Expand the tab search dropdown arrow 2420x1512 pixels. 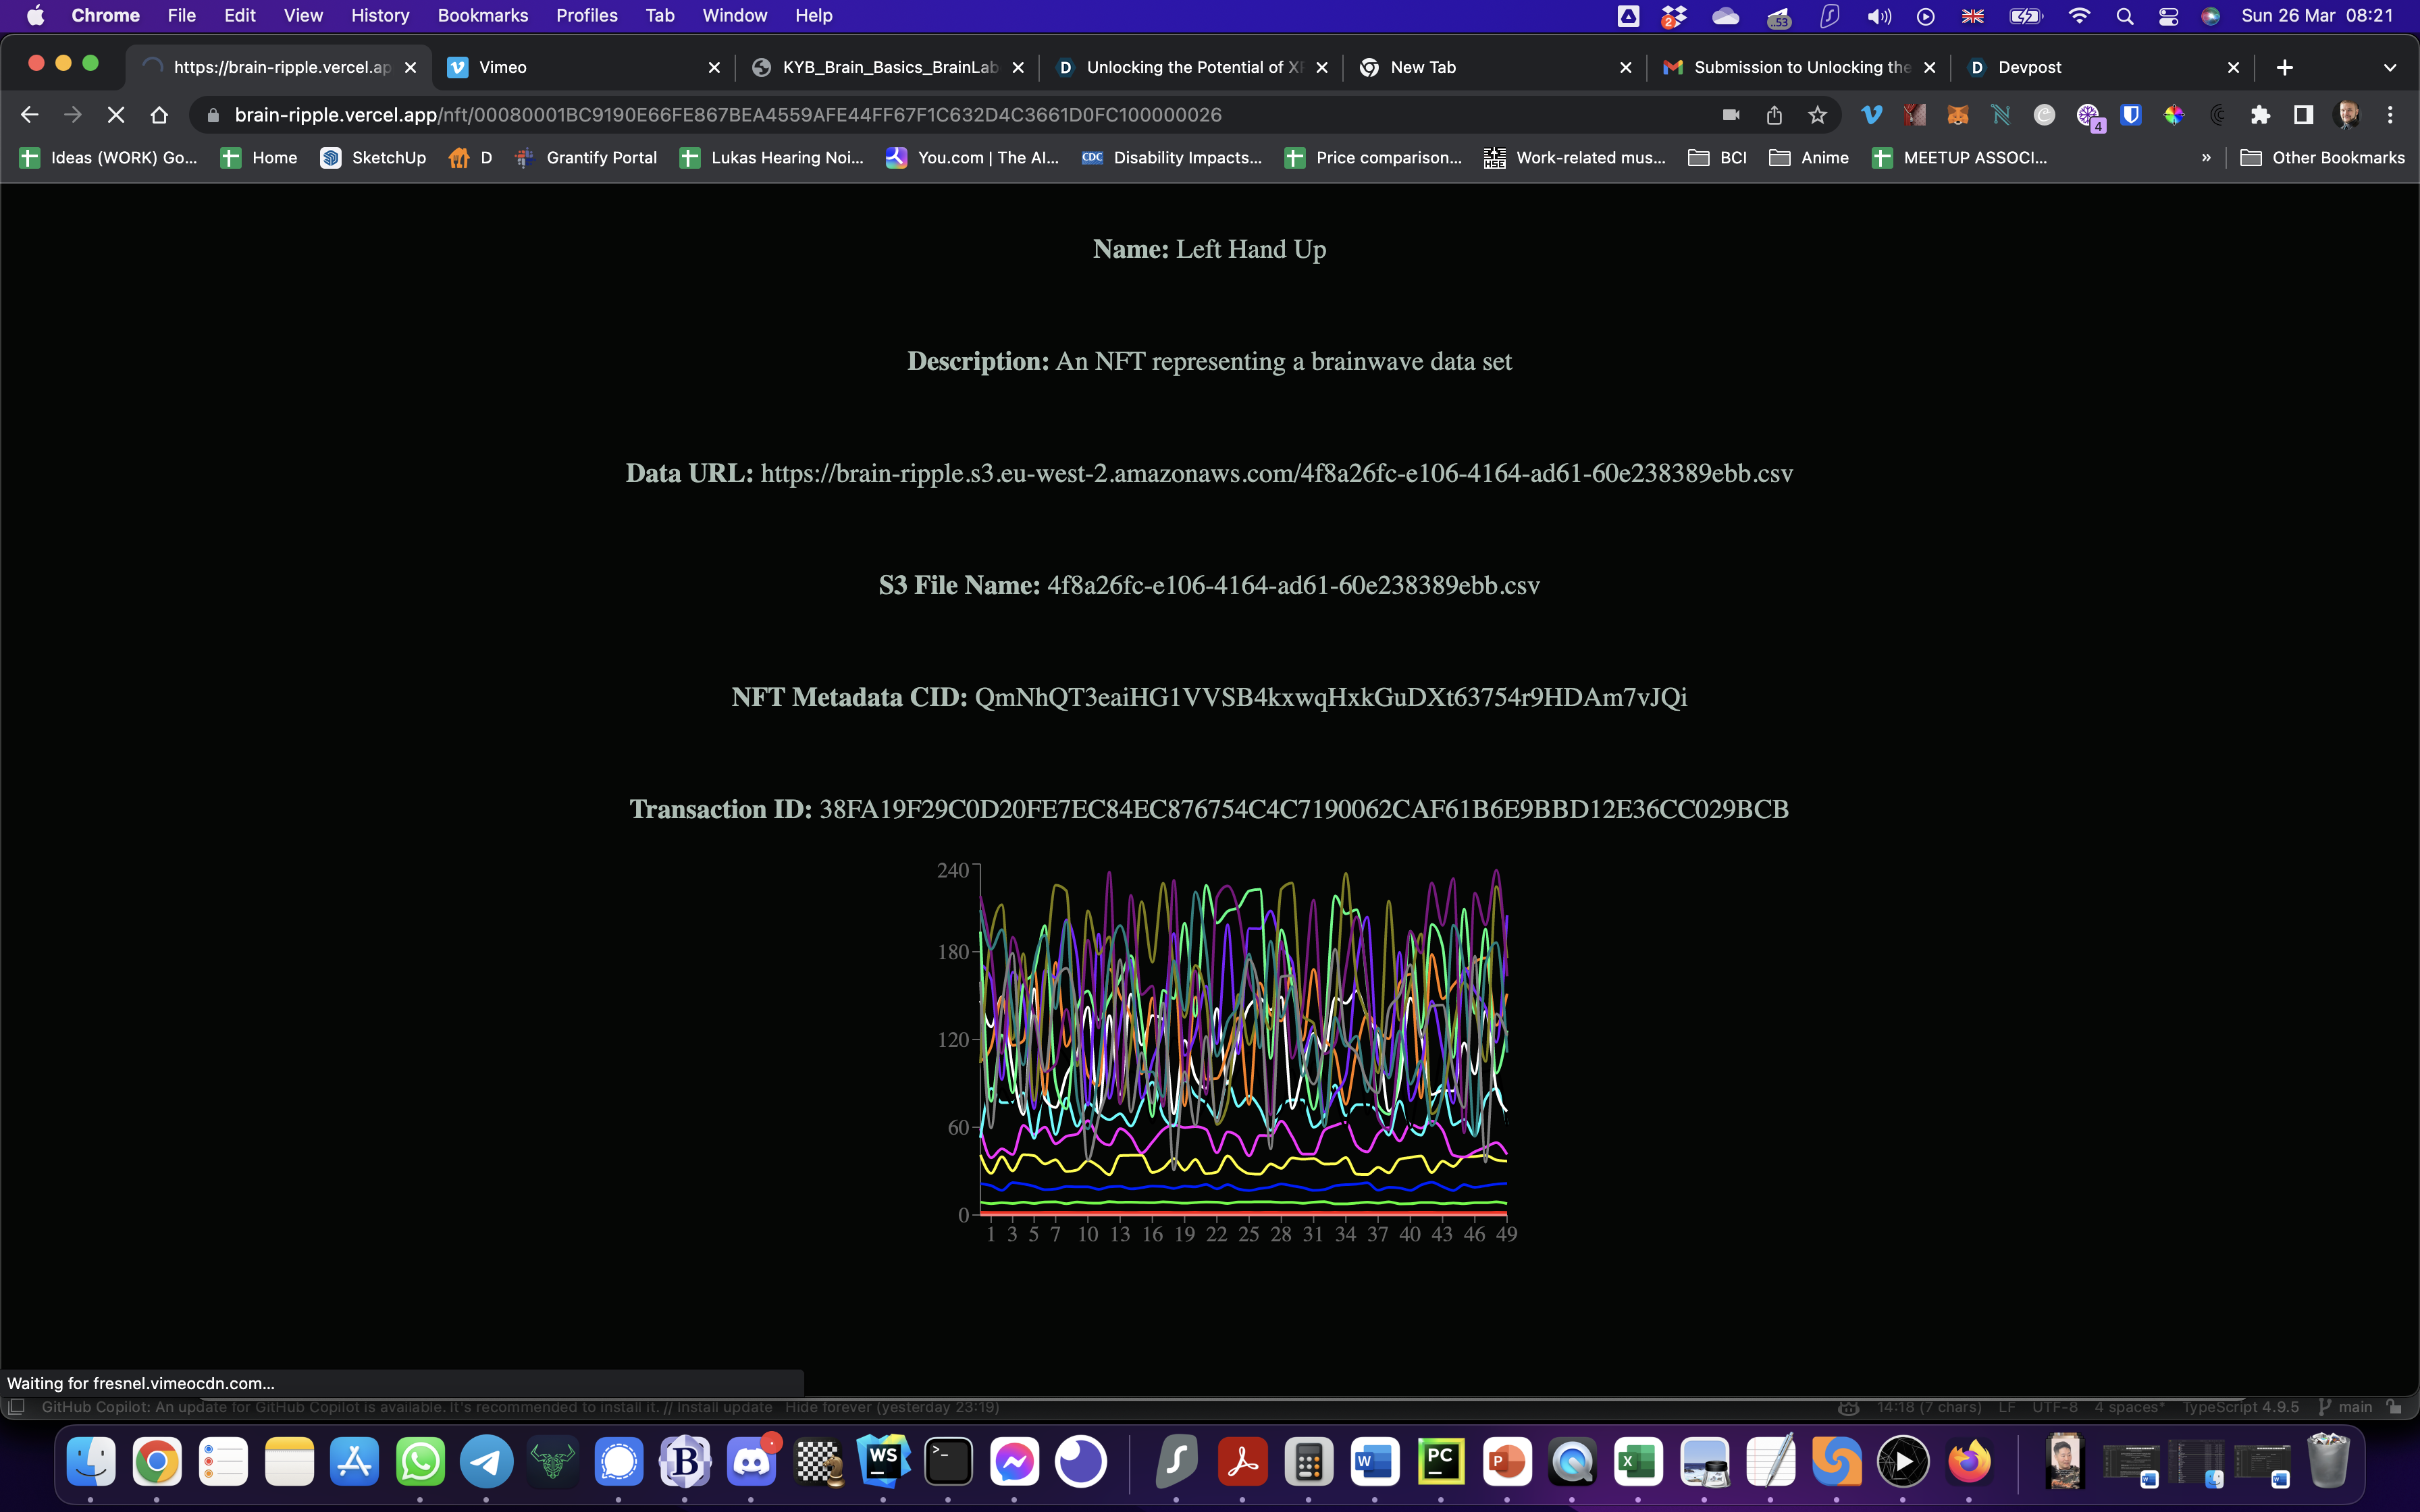(x=2389, y=67)
